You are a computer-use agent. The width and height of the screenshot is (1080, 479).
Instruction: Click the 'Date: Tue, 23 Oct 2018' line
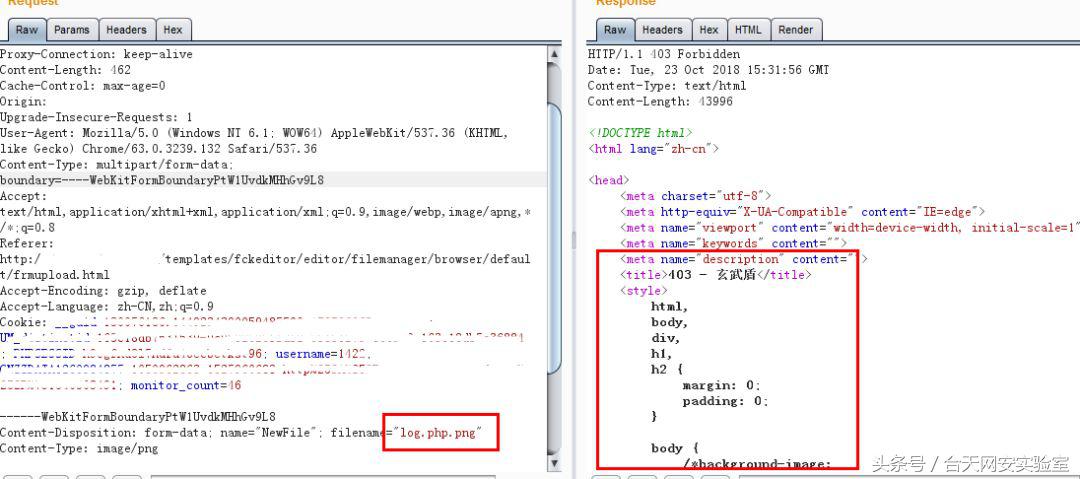[709, 70]
